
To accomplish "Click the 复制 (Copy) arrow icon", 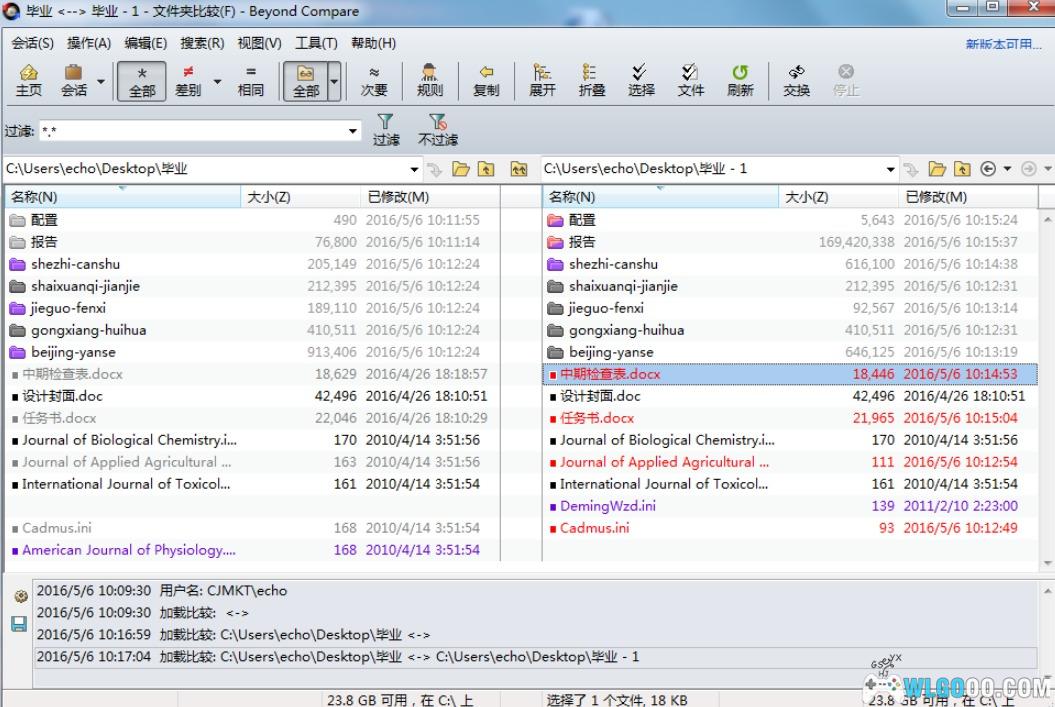I will [486, 80].
